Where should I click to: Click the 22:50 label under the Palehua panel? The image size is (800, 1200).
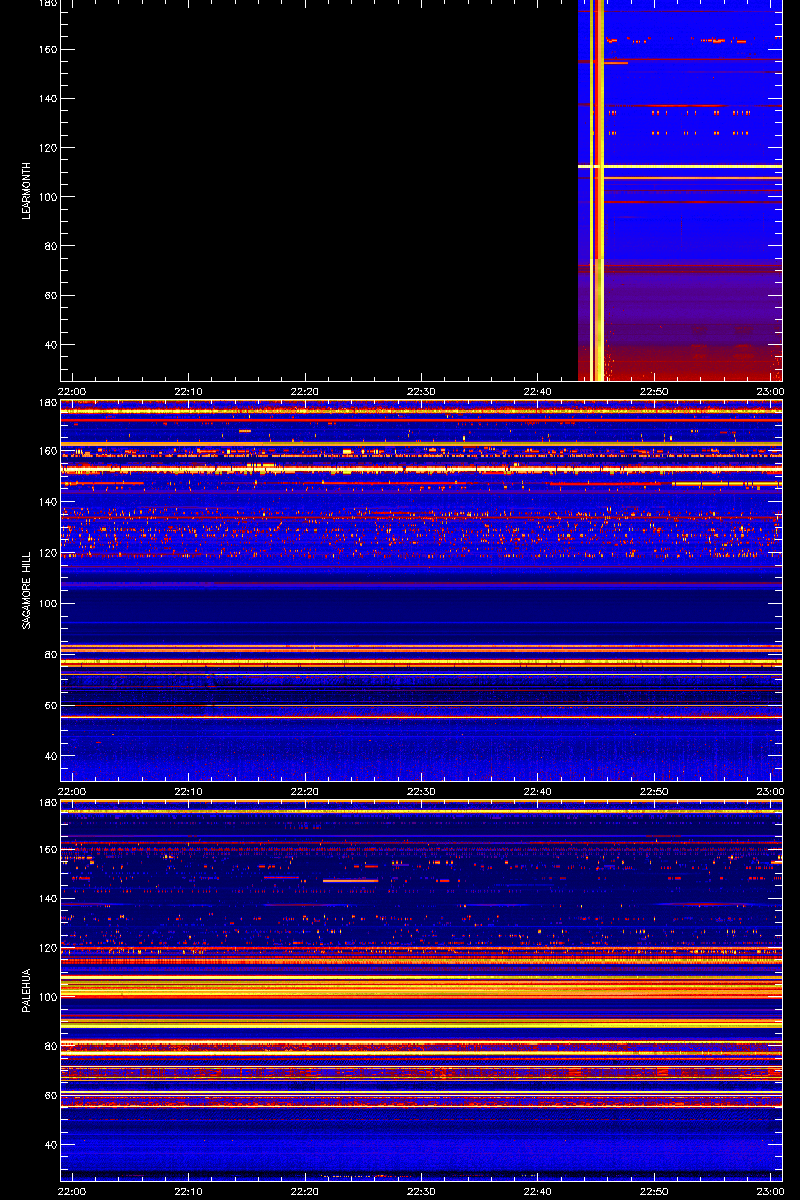point(654,1191)
